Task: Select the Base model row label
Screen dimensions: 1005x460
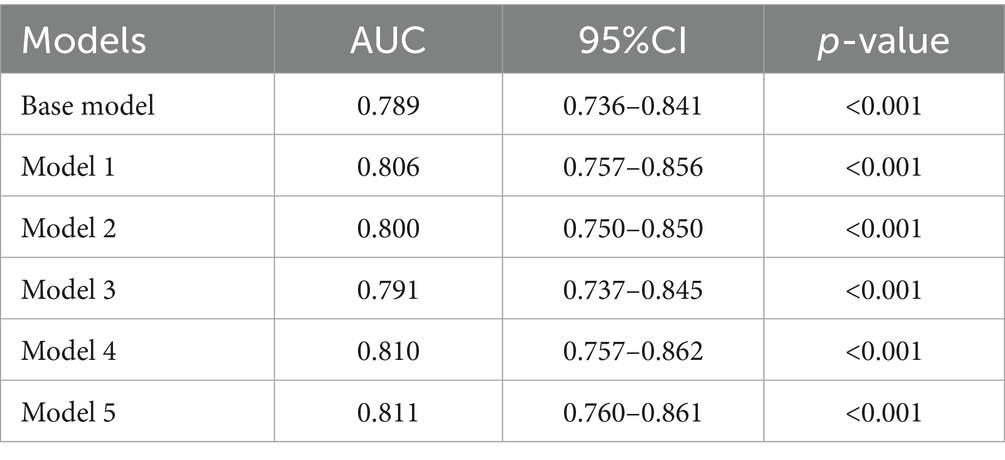Action: click(x=88, y=105)
